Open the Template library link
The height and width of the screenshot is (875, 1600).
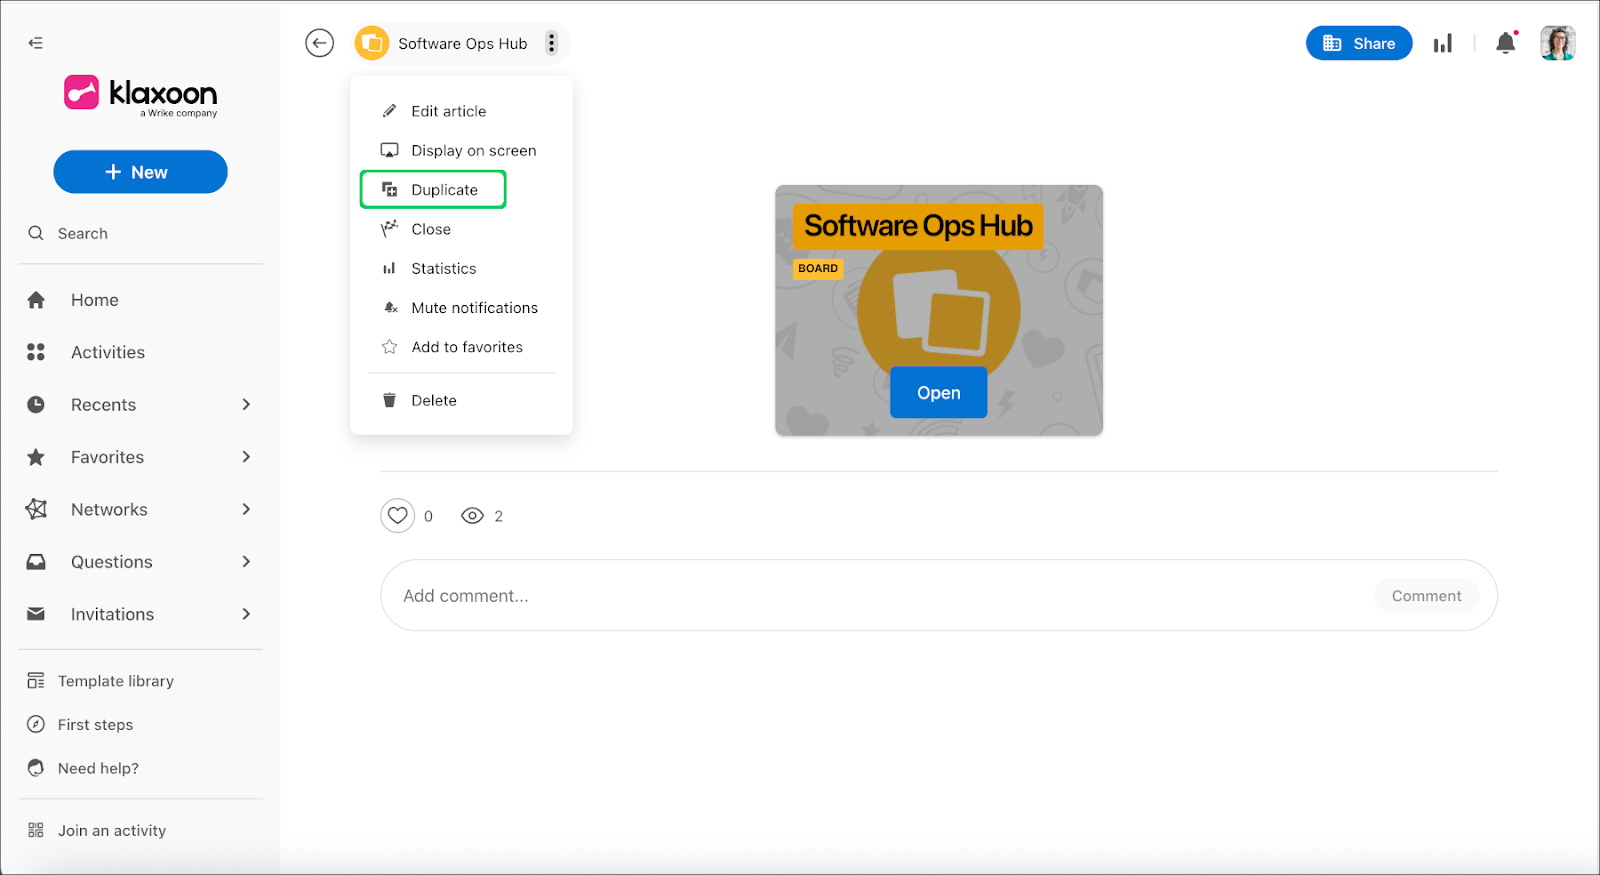click(115, 681)
